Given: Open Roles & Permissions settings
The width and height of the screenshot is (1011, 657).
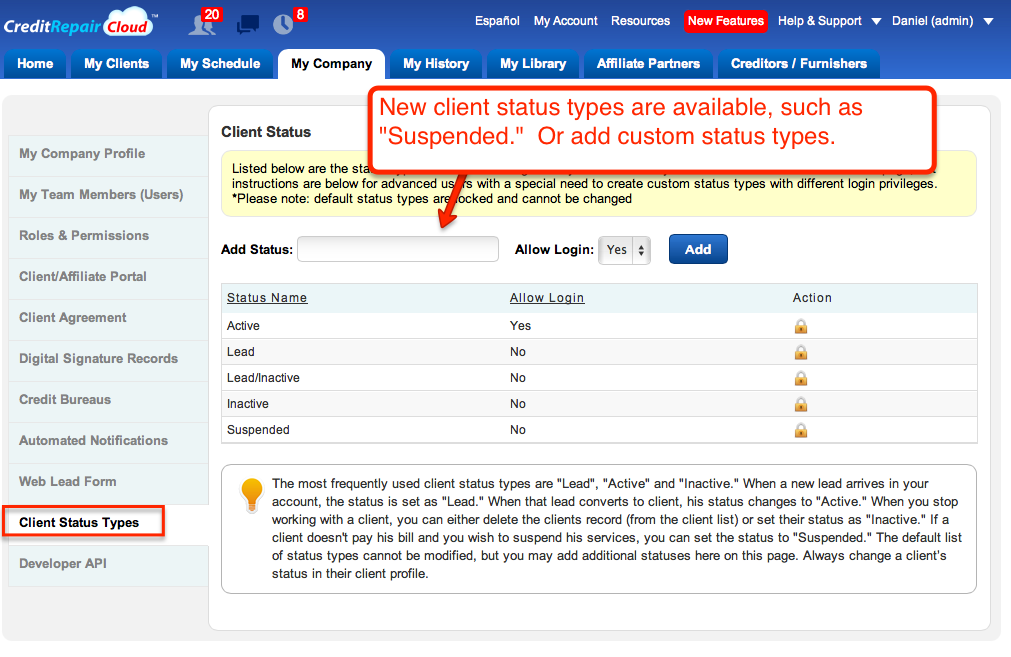Looking at the screenshot, I should coord(108,236).
